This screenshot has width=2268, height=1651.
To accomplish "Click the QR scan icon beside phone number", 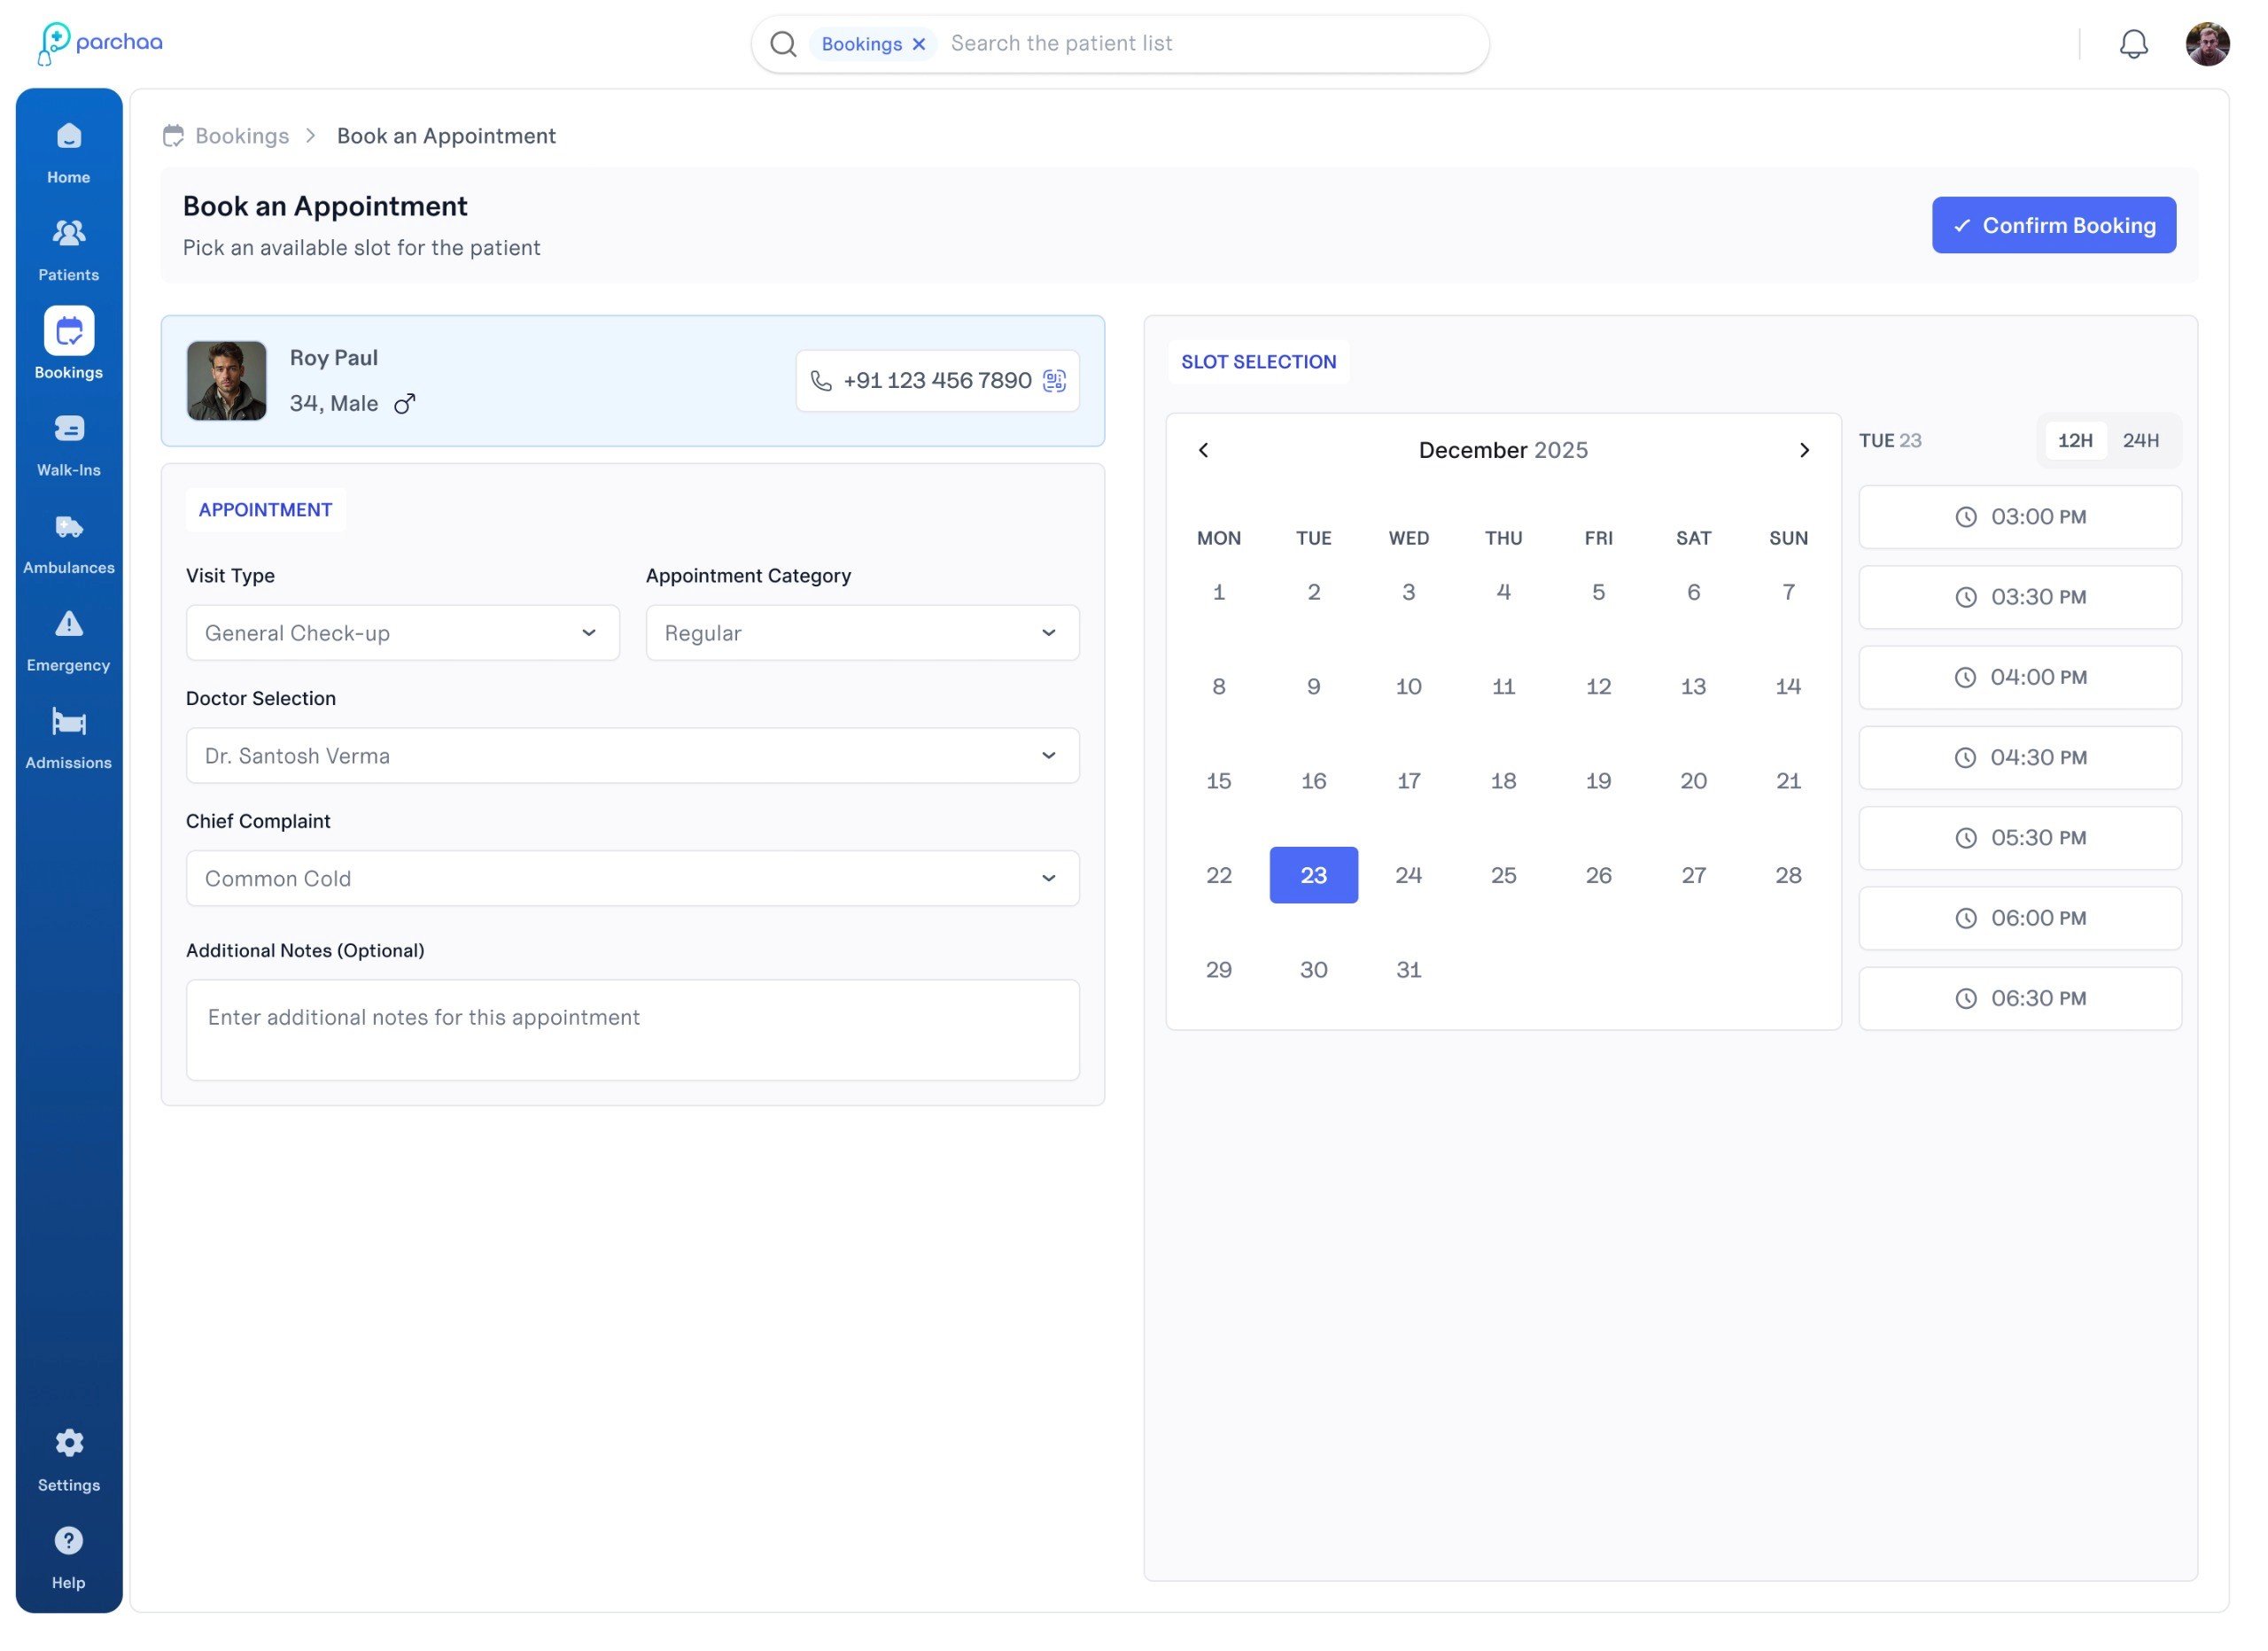I will pos(1054,381).
